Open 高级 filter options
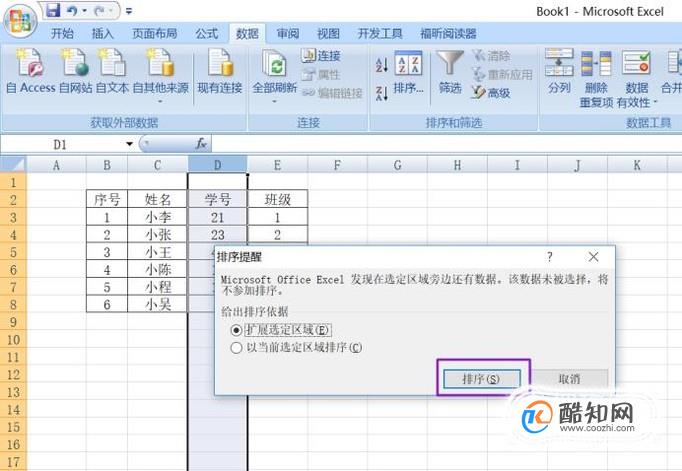Screen dimensions: 682x471 point(491,93)
